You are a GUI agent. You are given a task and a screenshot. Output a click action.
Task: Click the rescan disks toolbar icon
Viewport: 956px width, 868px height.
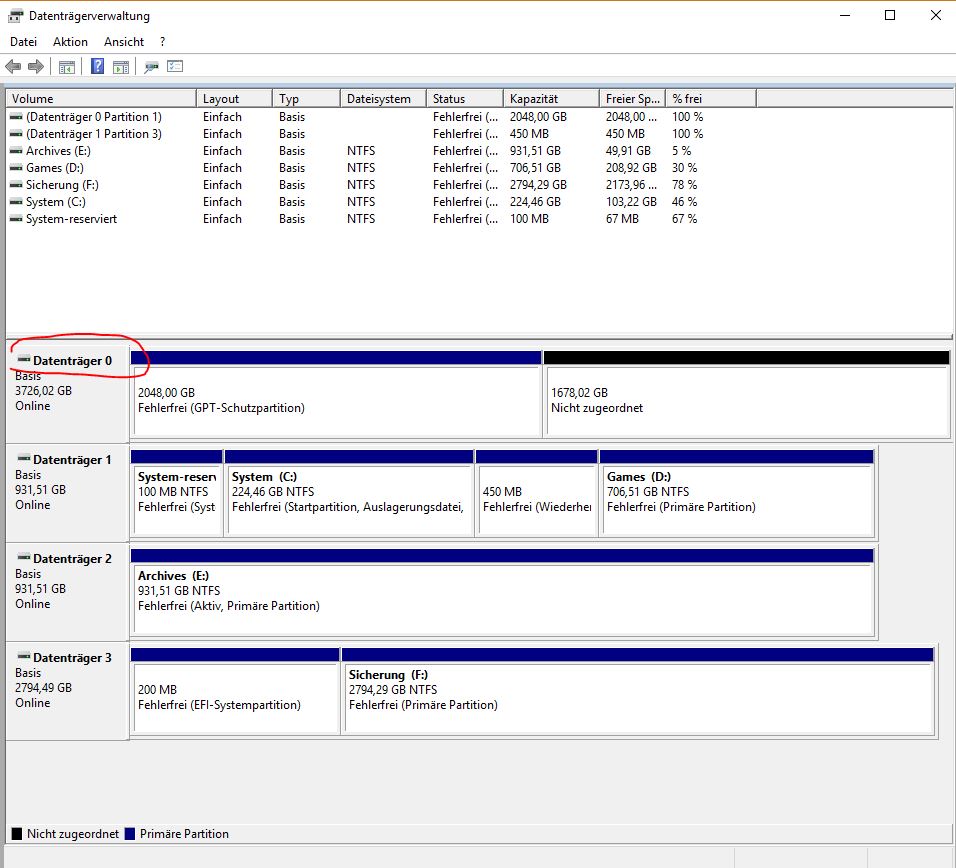pyautogui.click(x=151, y=66)
